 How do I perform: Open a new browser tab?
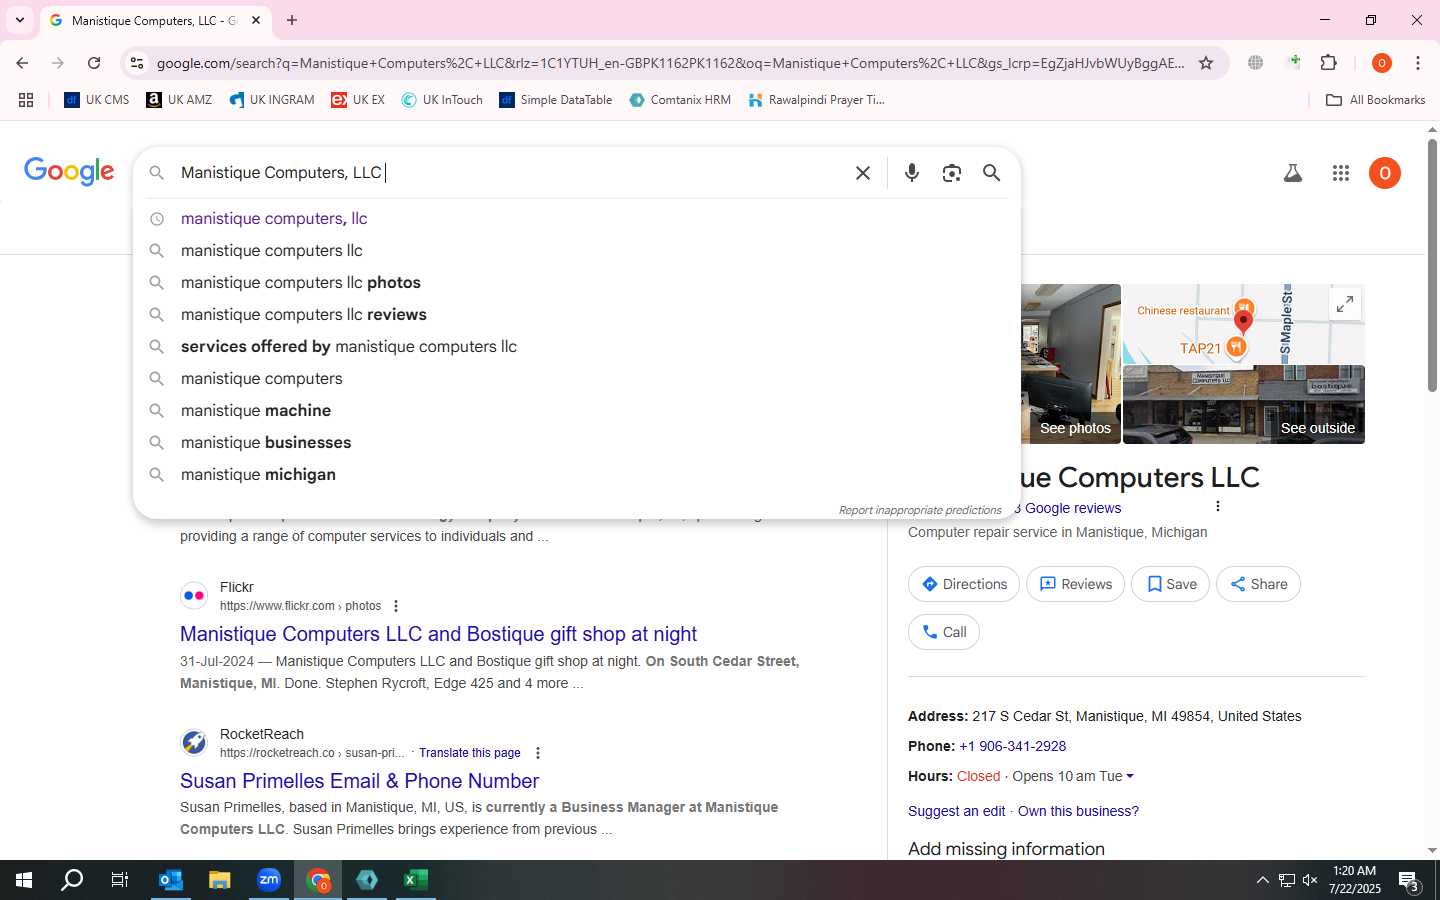click(x=292, y=20)
